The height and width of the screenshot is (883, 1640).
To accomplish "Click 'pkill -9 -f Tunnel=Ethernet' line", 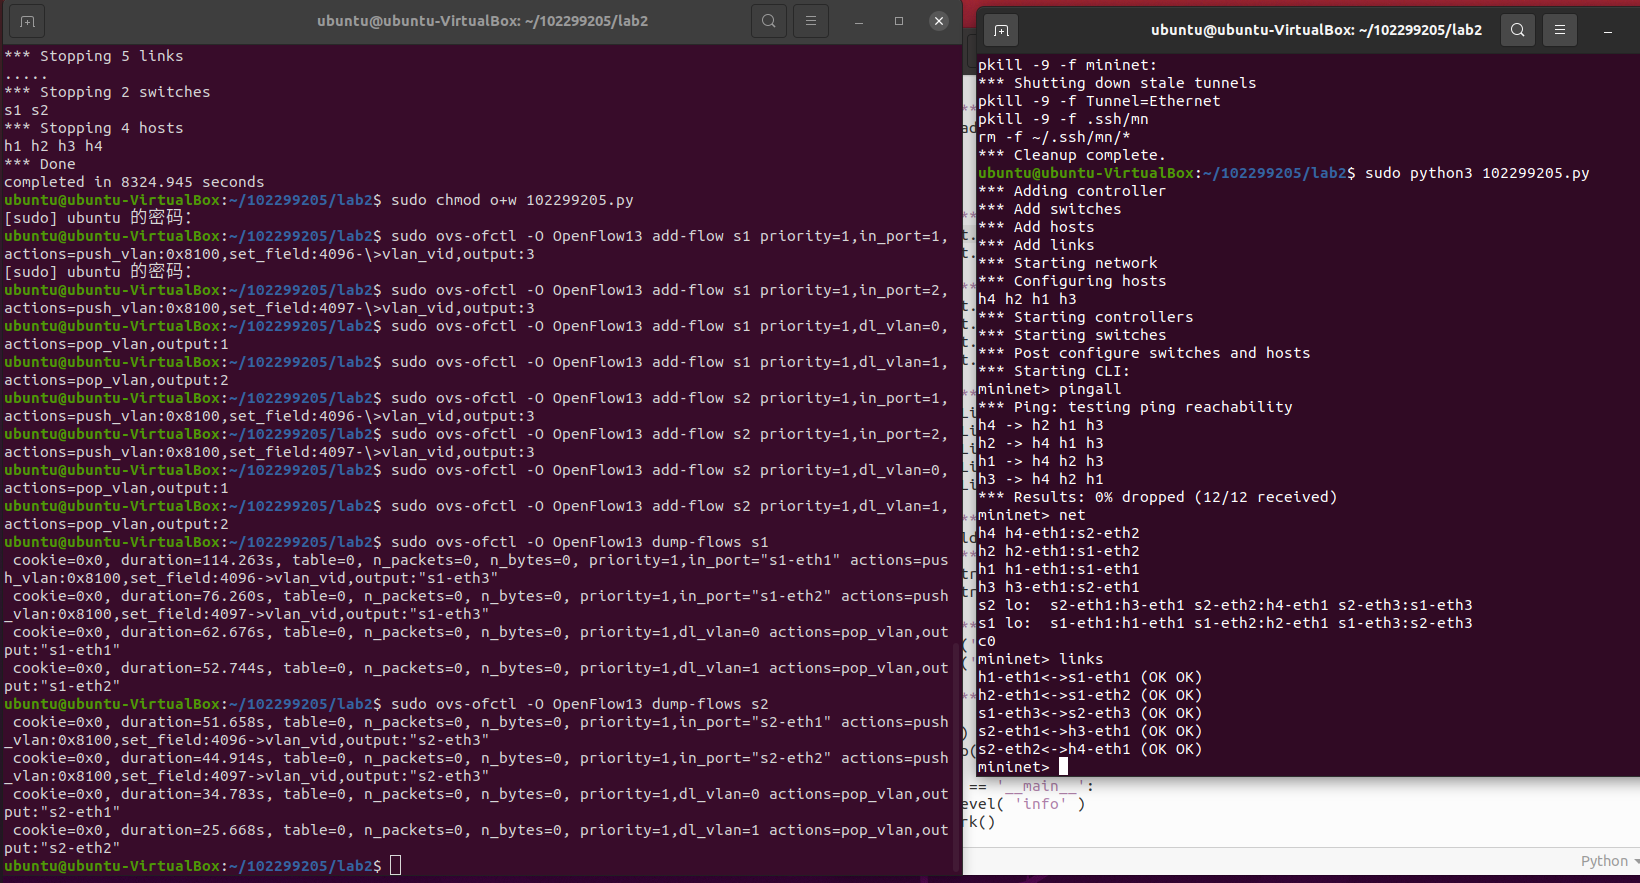I will pos(1099,101).
